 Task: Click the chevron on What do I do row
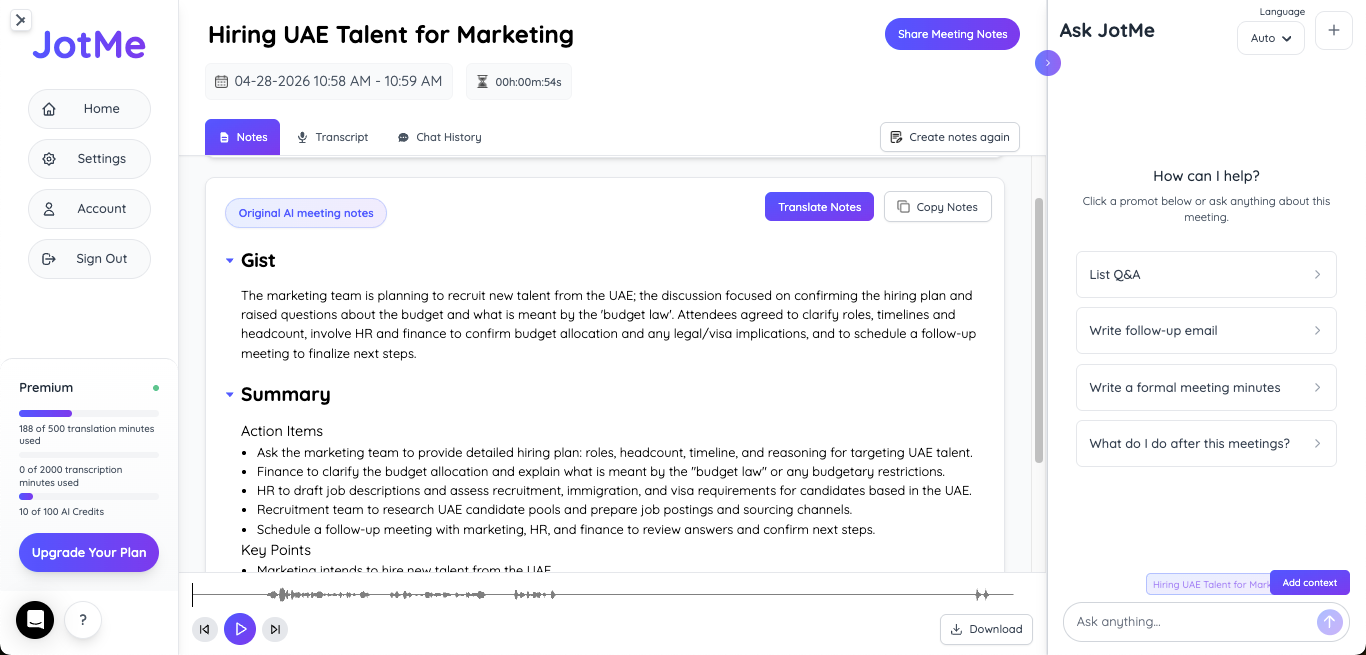pos(1318,443)
